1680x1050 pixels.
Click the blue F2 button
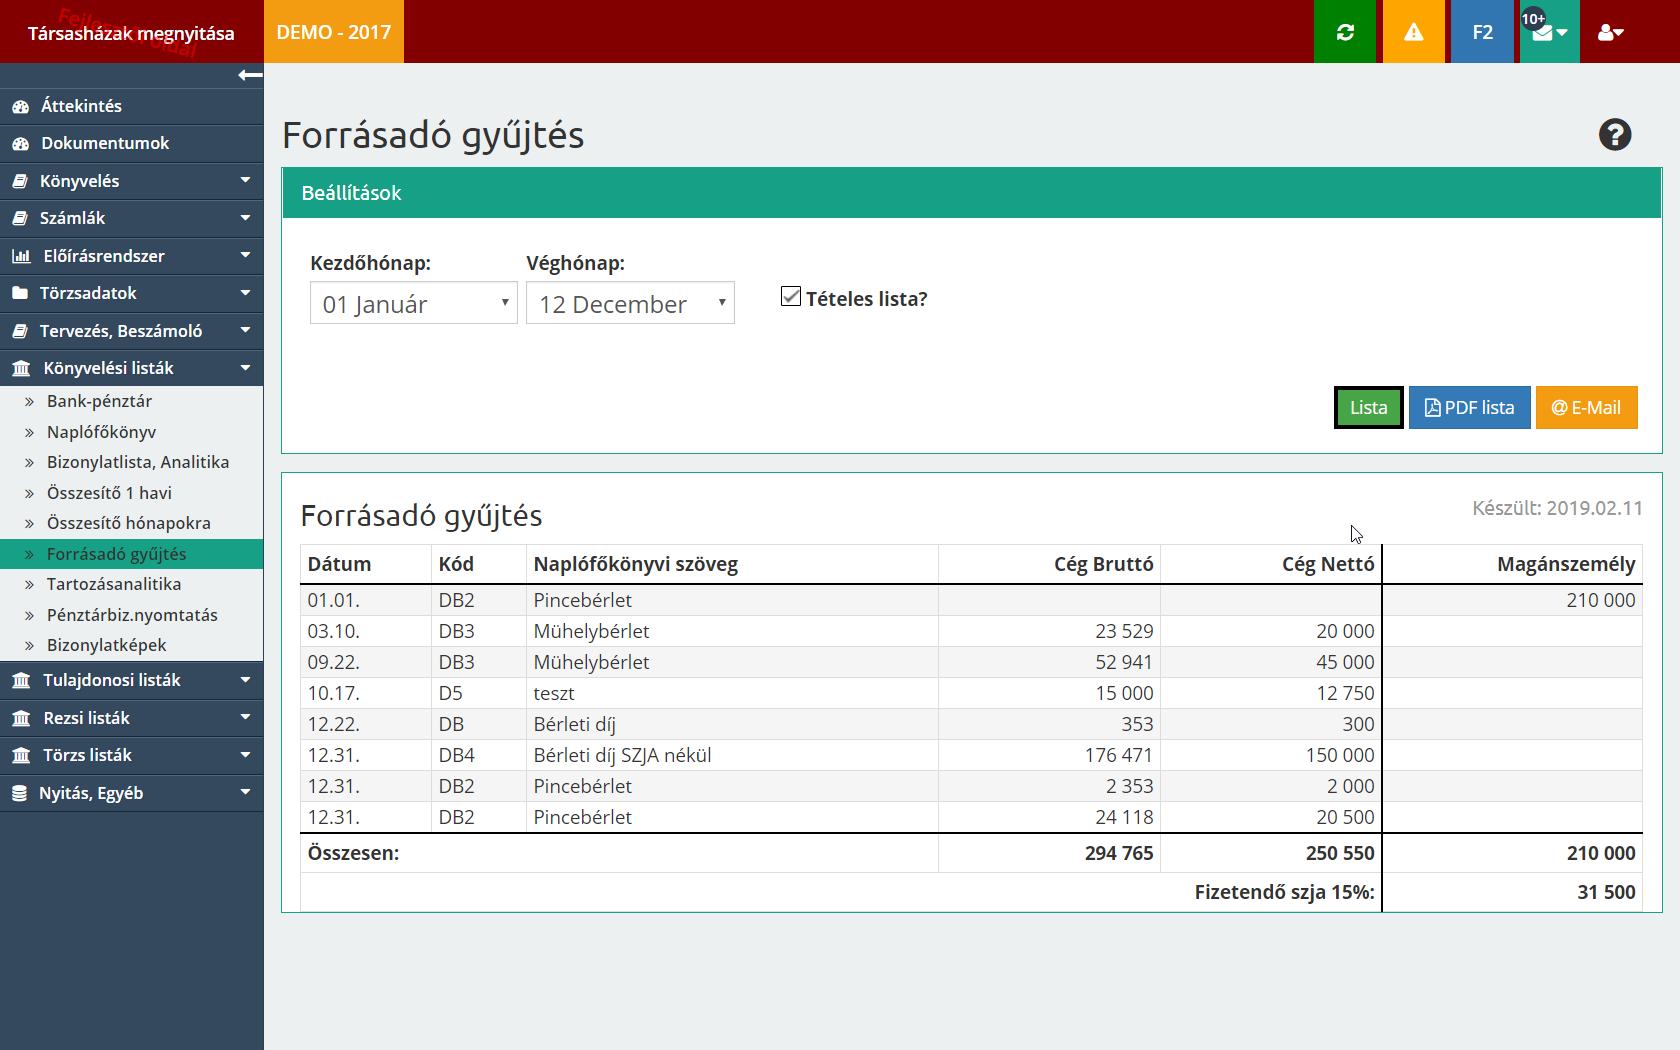[x=1482, y=32]
